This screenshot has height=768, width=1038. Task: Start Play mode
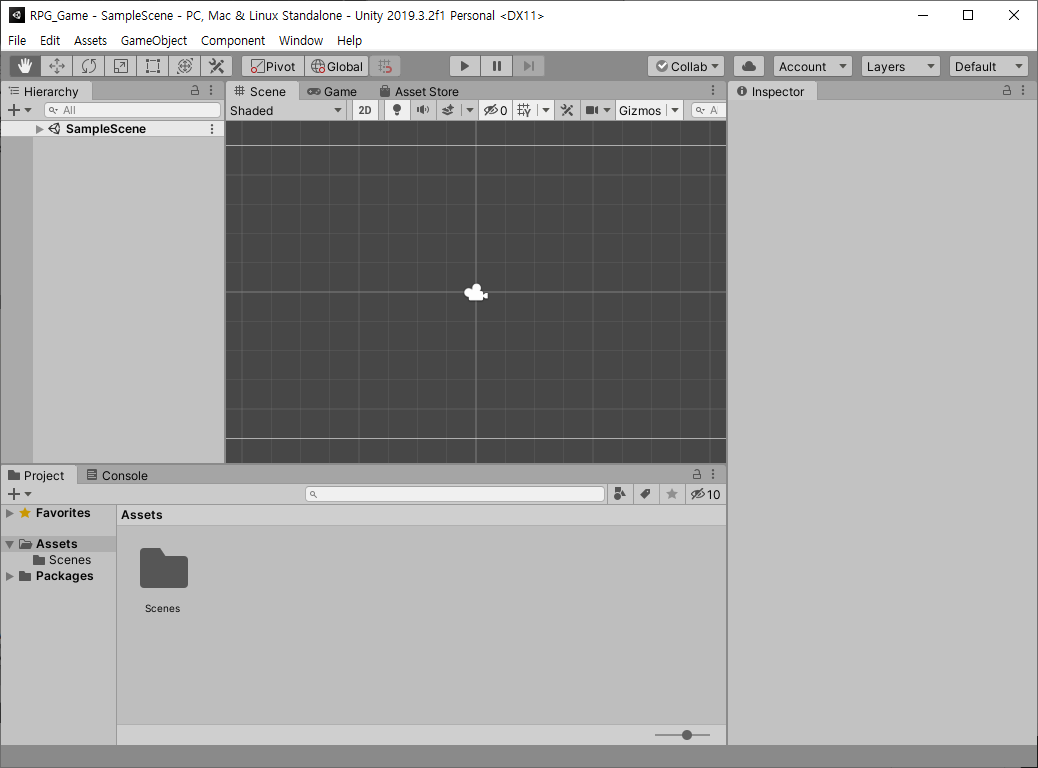pos(465,66)
